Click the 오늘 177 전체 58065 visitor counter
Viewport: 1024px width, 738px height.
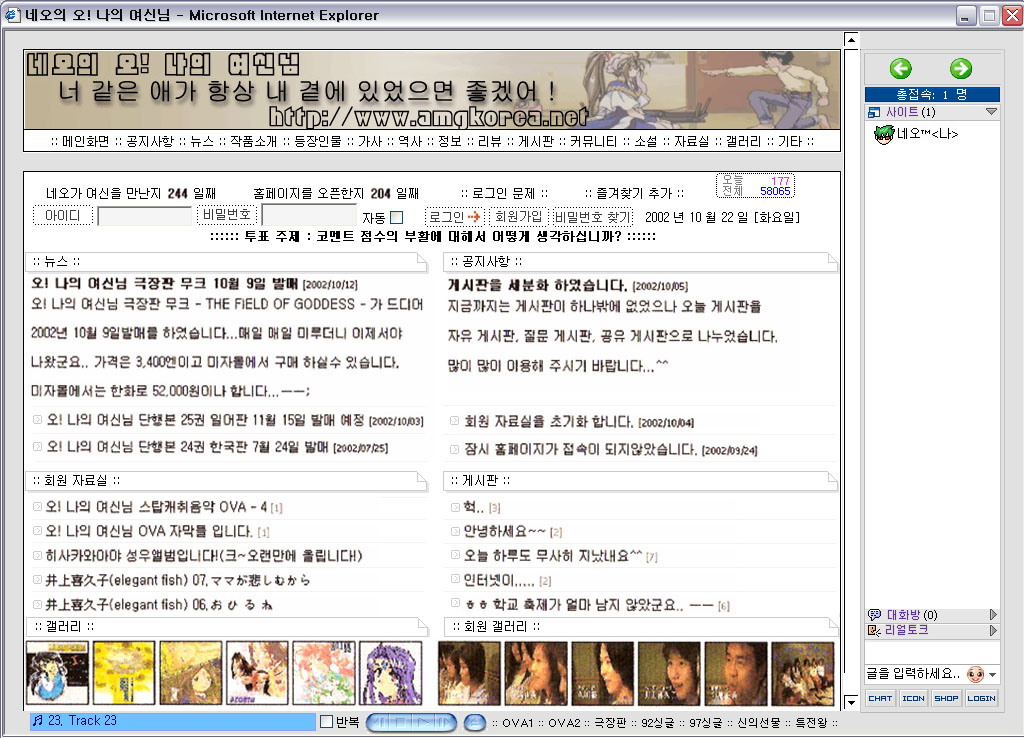pyautogui.click(x=756, y=185)
